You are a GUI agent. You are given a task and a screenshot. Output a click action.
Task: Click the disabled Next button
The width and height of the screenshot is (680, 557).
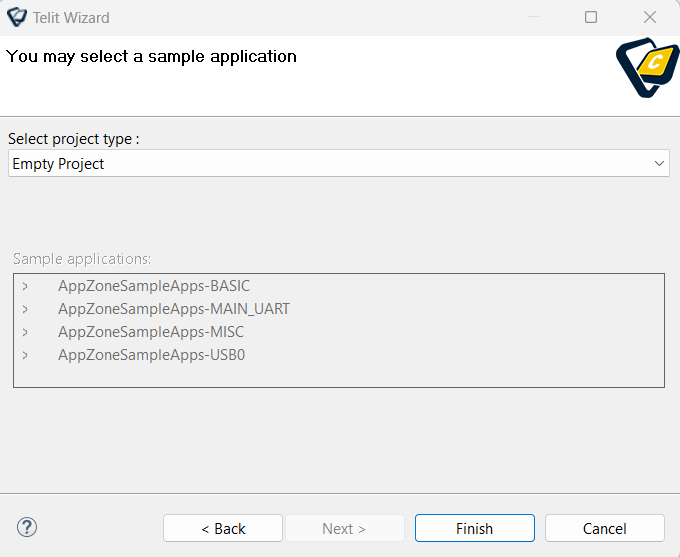point(344,528)
